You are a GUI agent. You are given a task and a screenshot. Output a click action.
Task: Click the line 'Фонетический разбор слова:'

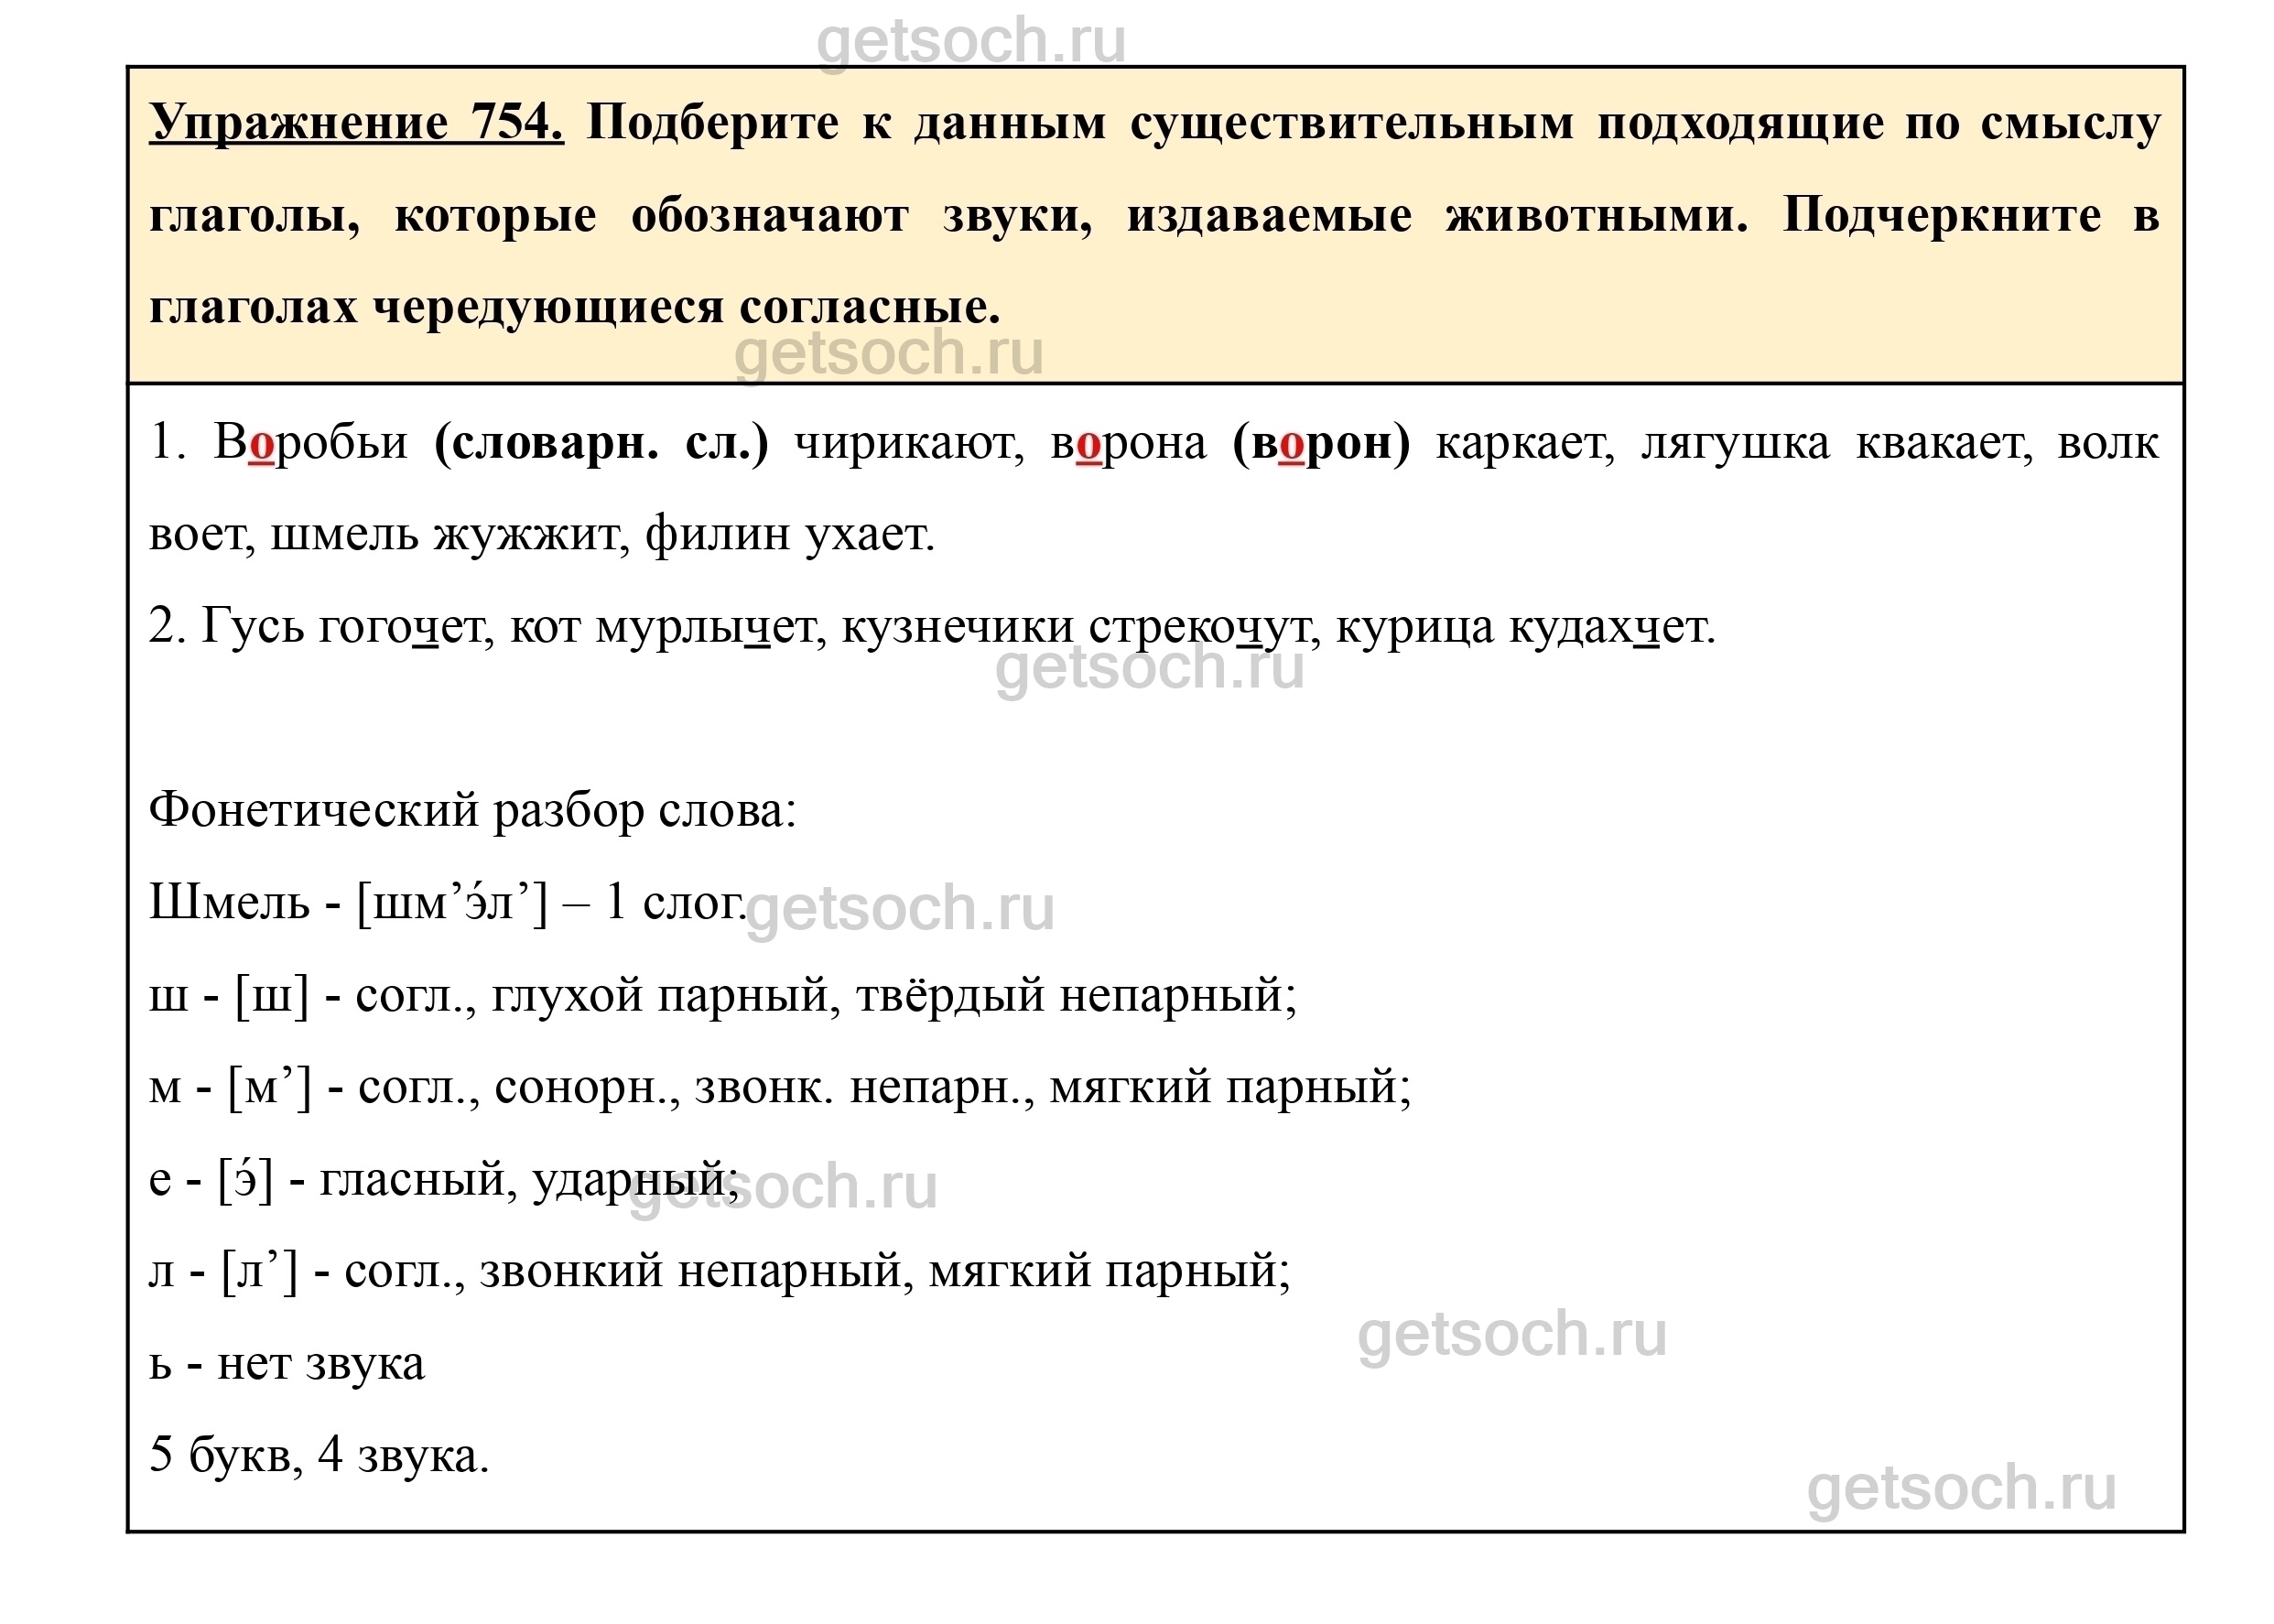[472, 811]
